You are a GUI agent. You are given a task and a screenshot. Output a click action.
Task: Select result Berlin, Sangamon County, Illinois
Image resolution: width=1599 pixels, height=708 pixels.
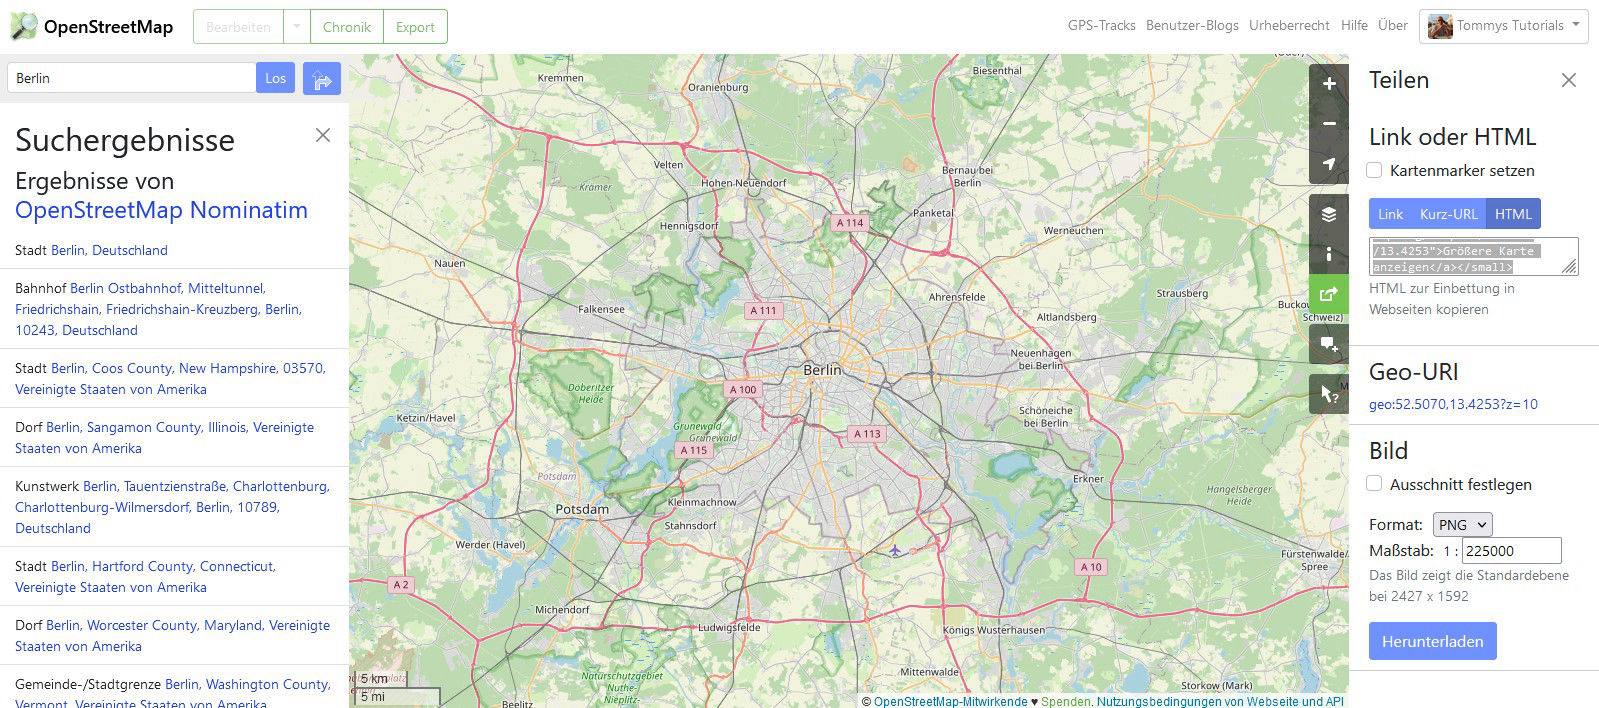[165, 438]
